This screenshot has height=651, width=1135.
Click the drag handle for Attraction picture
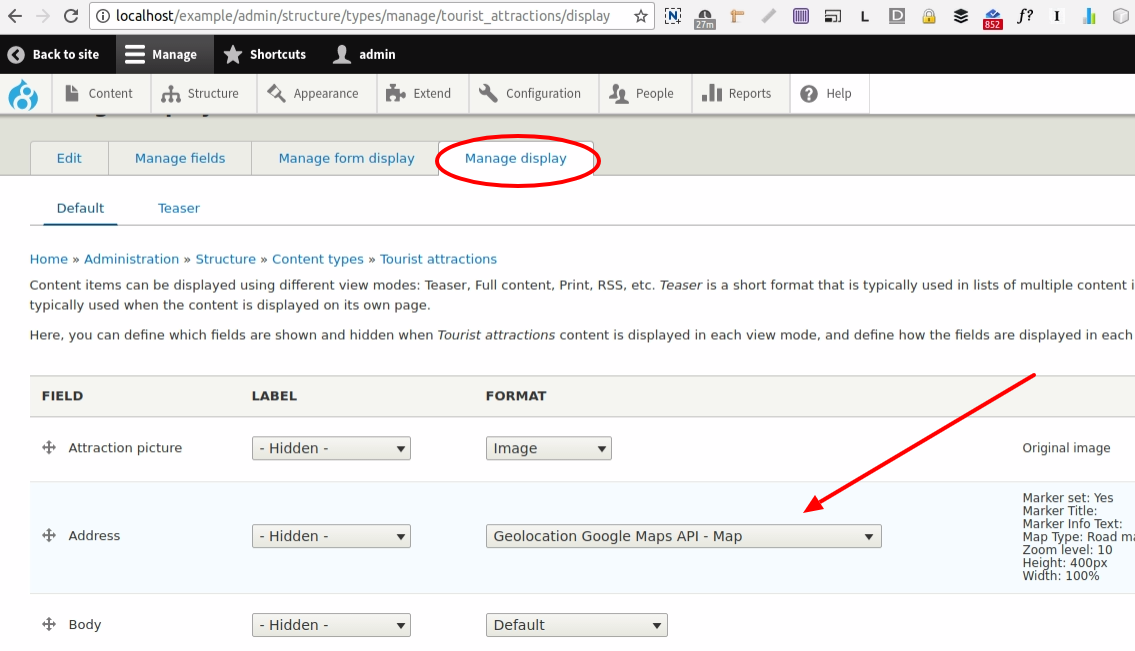(x=48, y=448)
